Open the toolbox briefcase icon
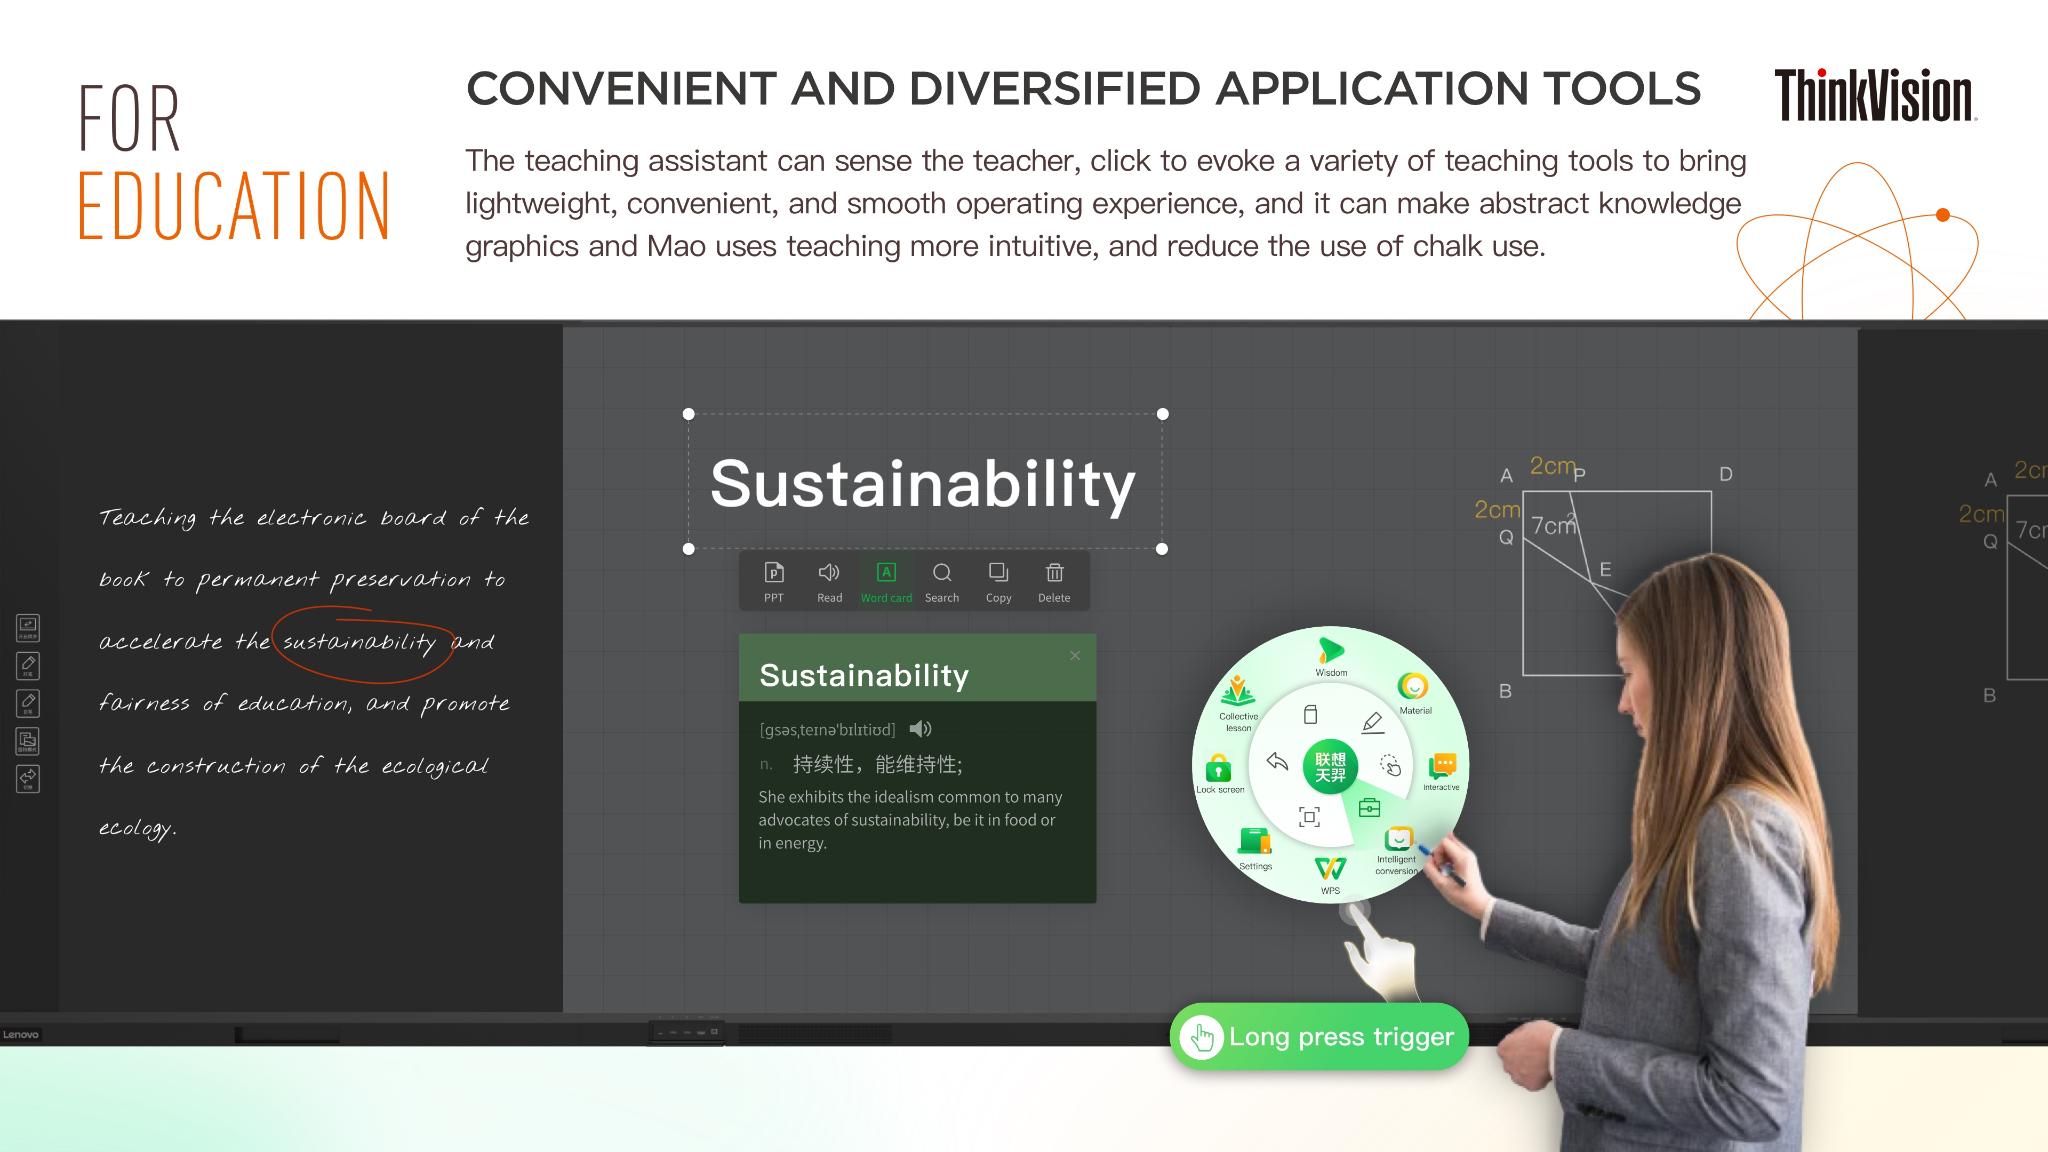The width and height of the screenshot is (2048, 1152). [x=1369, y=807]
